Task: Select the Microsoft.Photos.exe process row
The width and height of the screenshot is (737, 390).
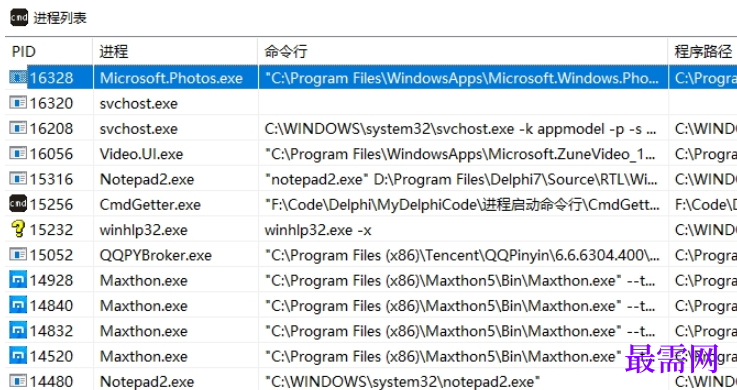Action: (x=371, y=78)
